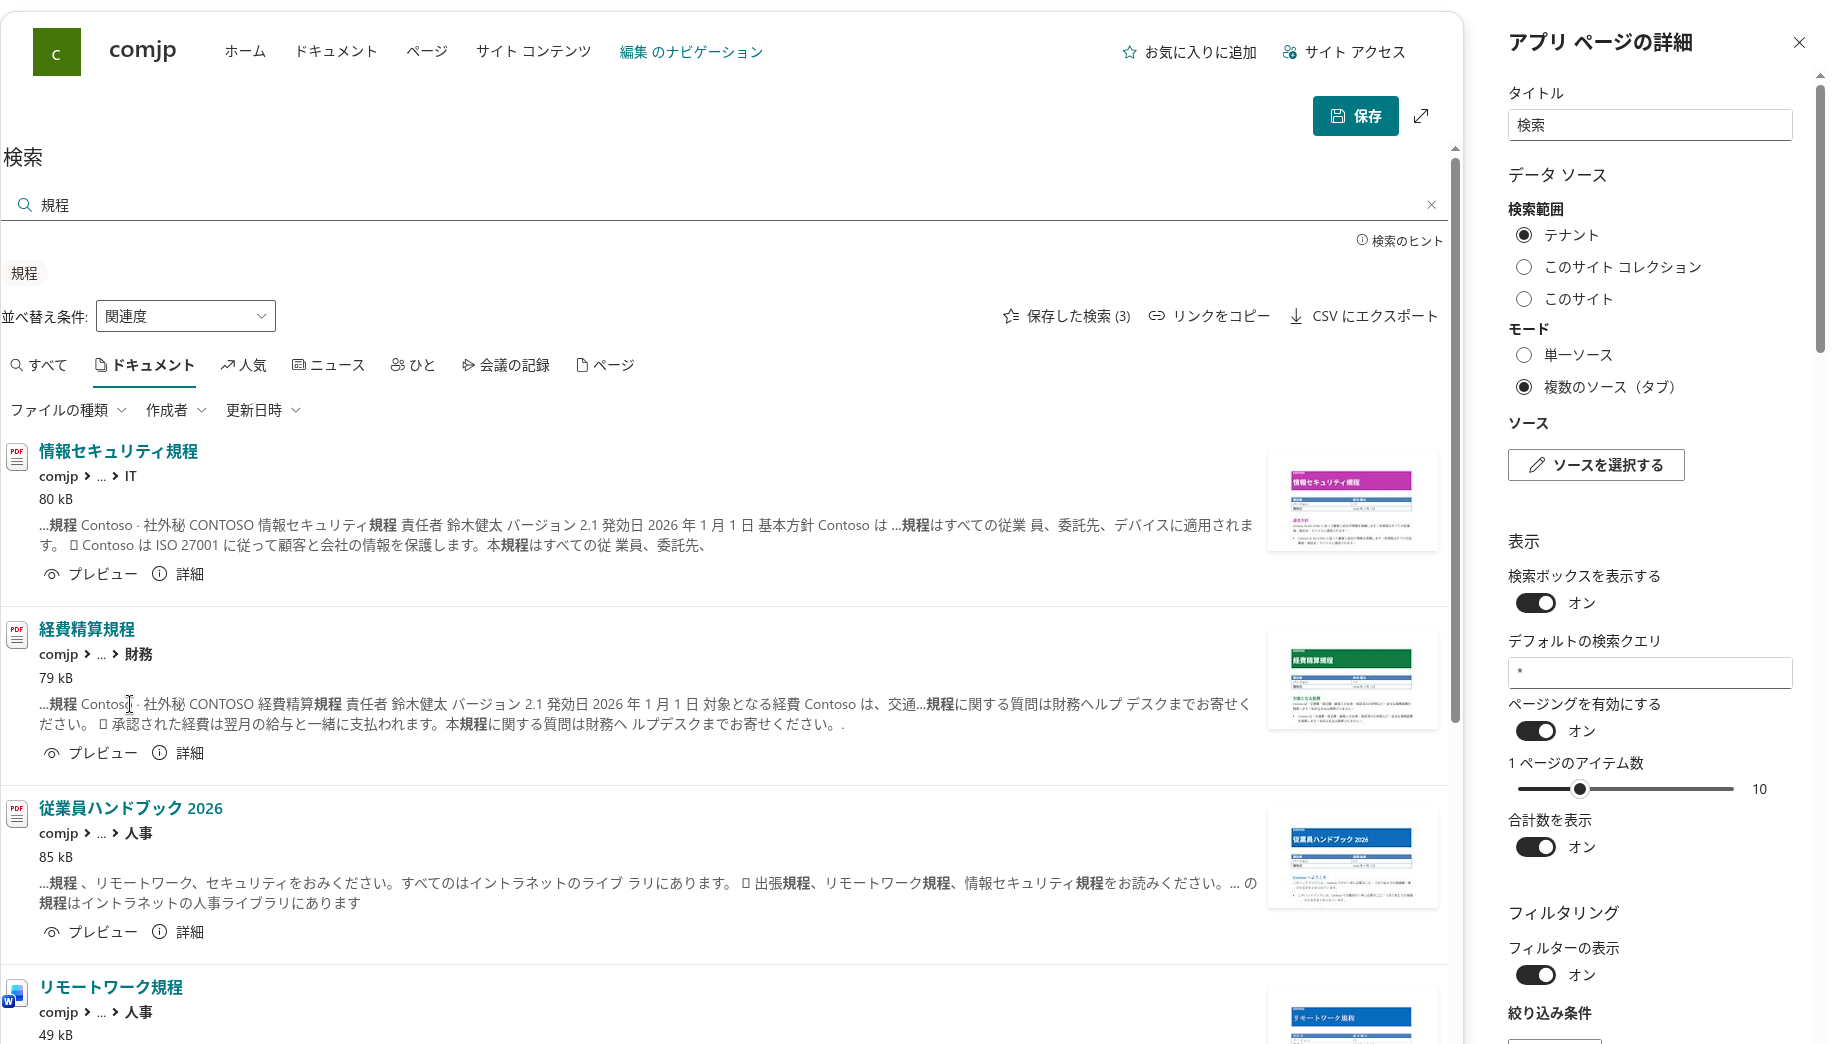The image size is (1840, 1044).
Task: Open 保存した検索 (3) star icon
Action: [x=1011, y=316]
